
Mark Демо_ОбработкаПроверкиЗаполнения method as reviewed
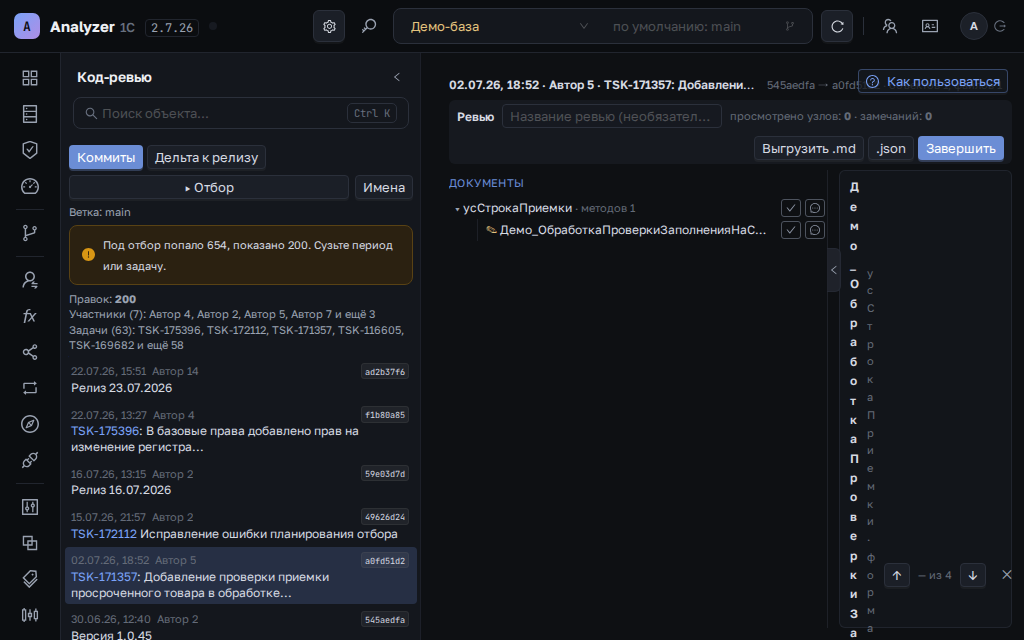pyautogui.click(x=791, y=230)
